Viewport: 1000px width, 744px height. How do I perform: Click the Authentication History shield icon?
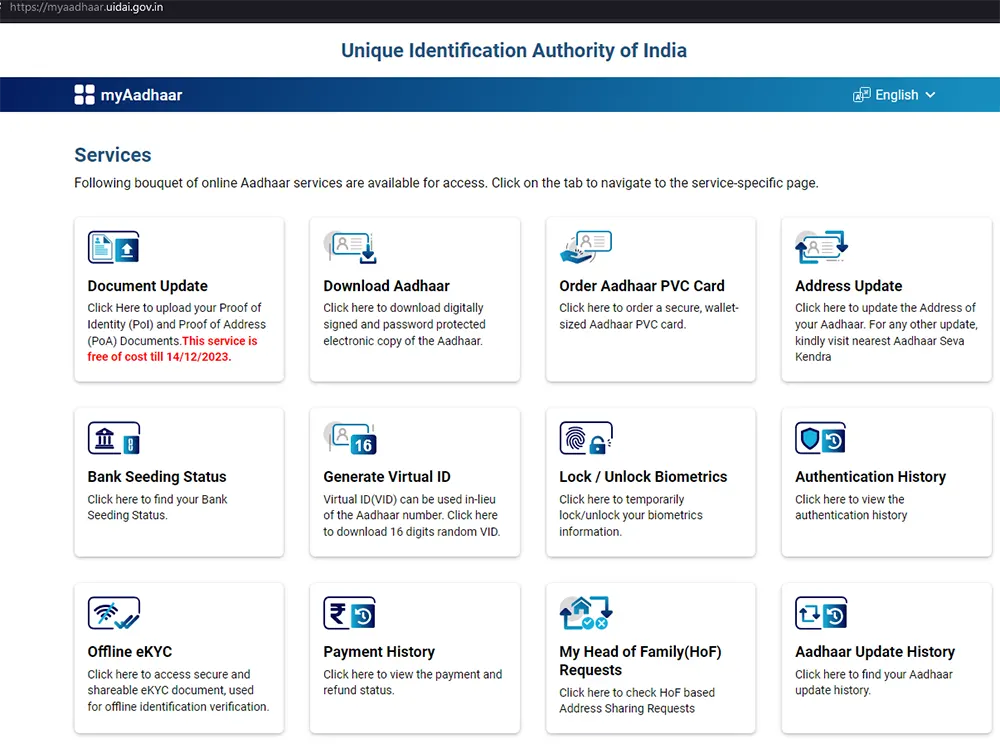(821, 438)
